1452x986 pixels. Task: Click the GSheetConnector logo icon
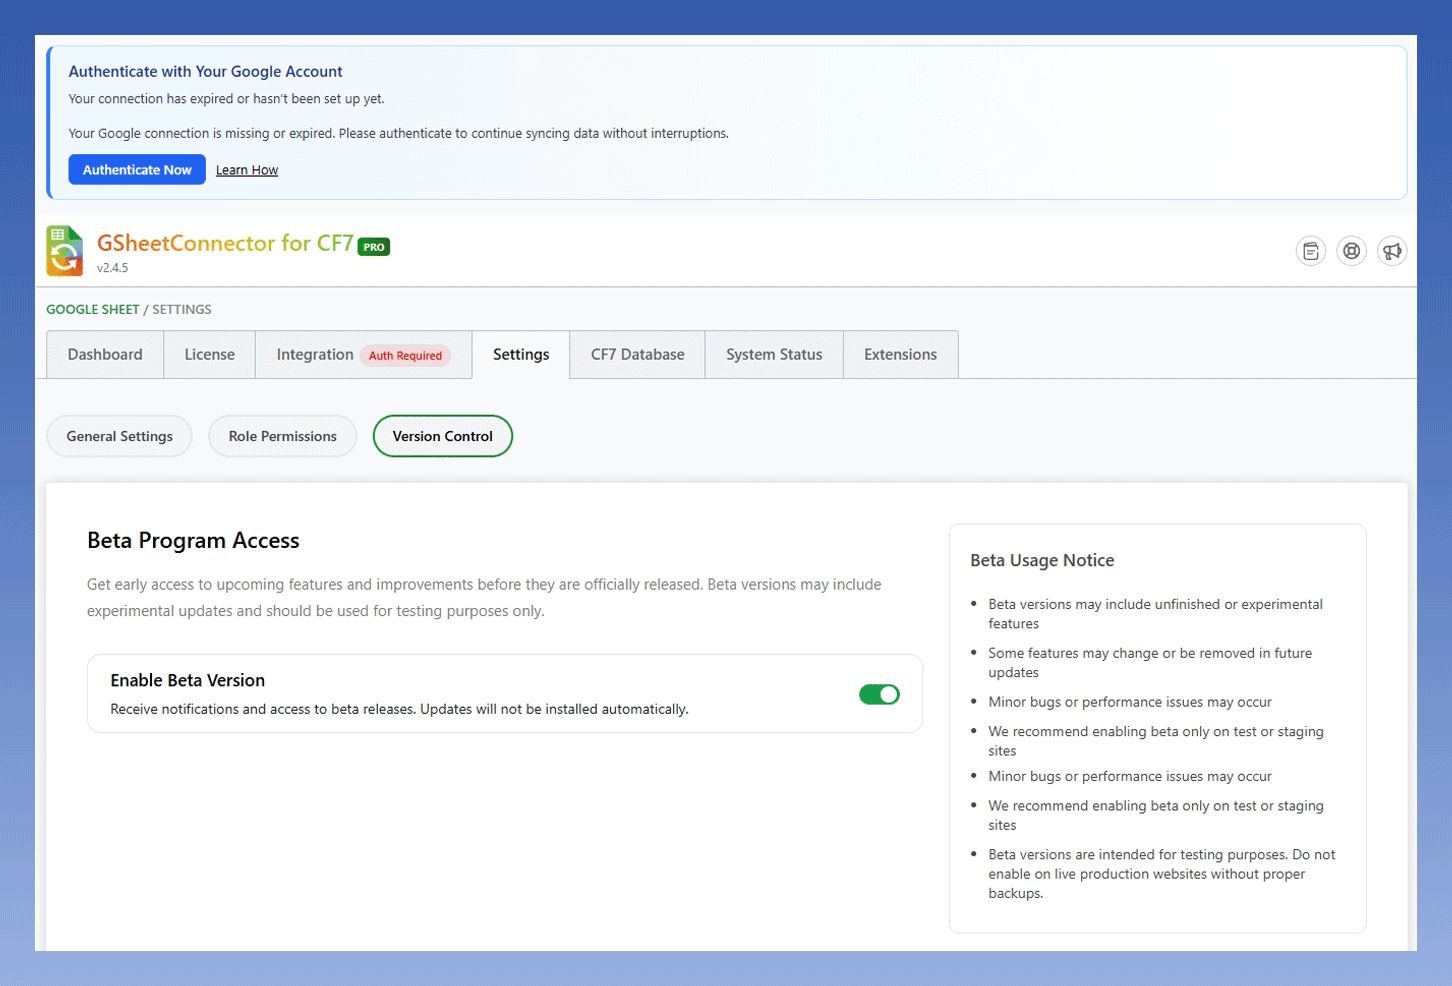click(x=65, y=250)
